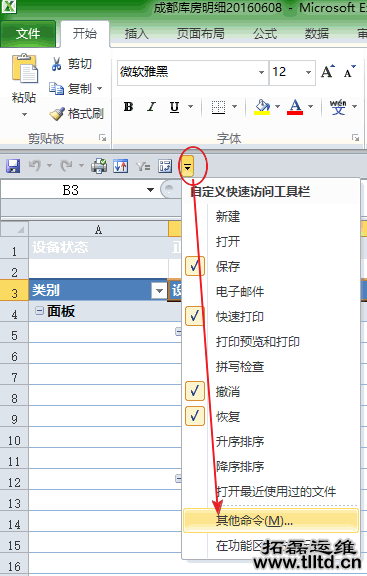
Task: Check 电子邮件 in toolbar menu
Action: 270,291
